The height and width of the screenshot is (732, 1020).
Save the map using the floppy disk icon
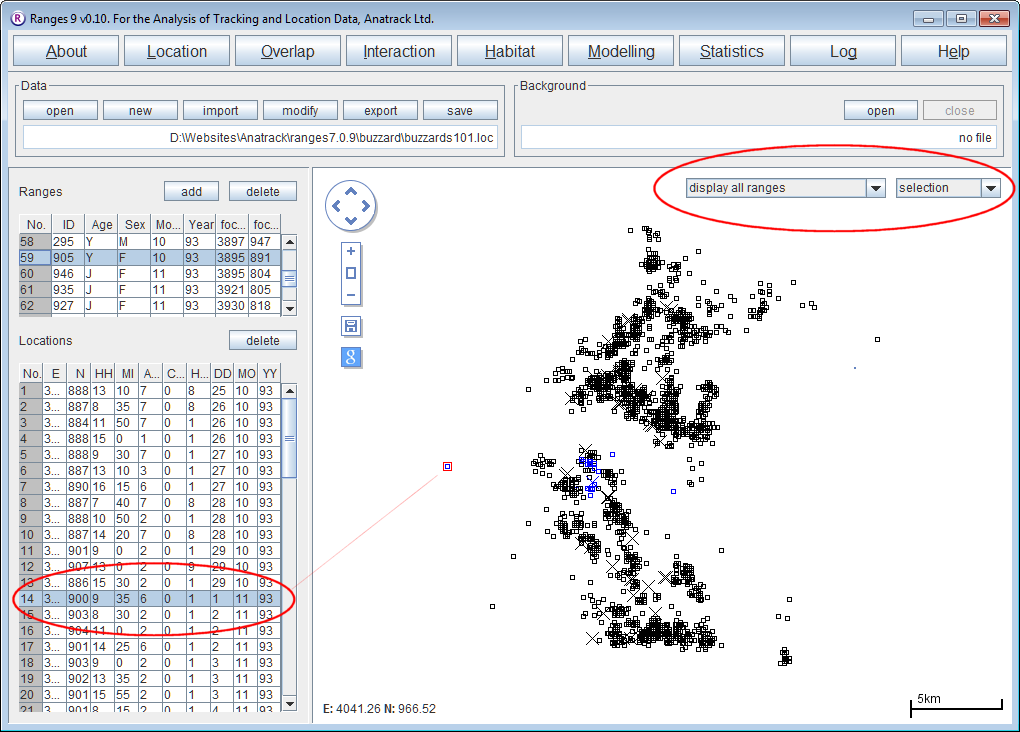coord(351,326)
